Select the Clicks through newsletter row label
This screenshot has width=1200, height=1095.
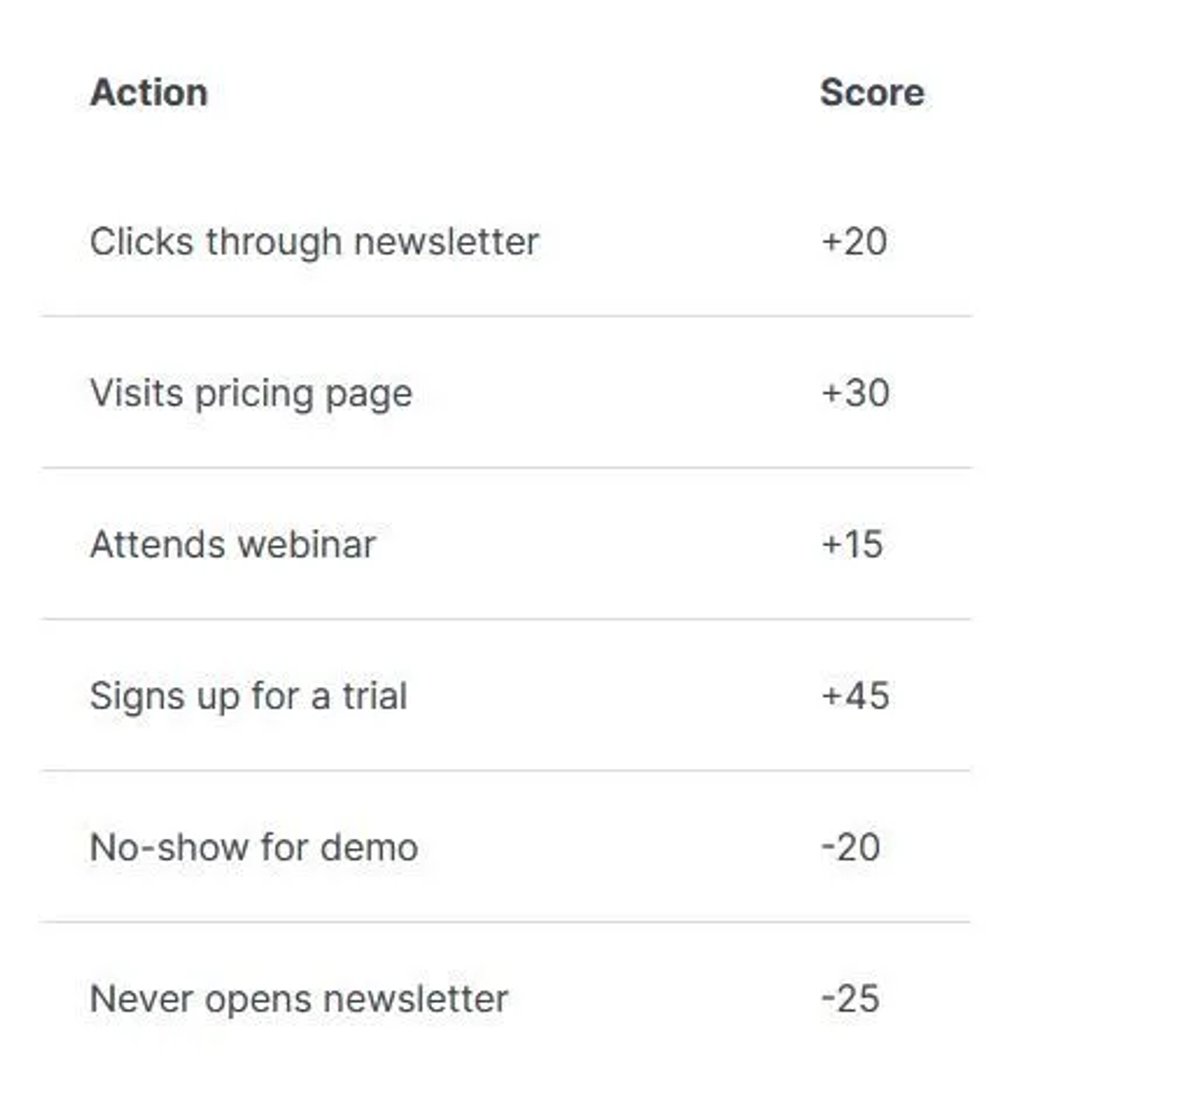click(314, 241)
